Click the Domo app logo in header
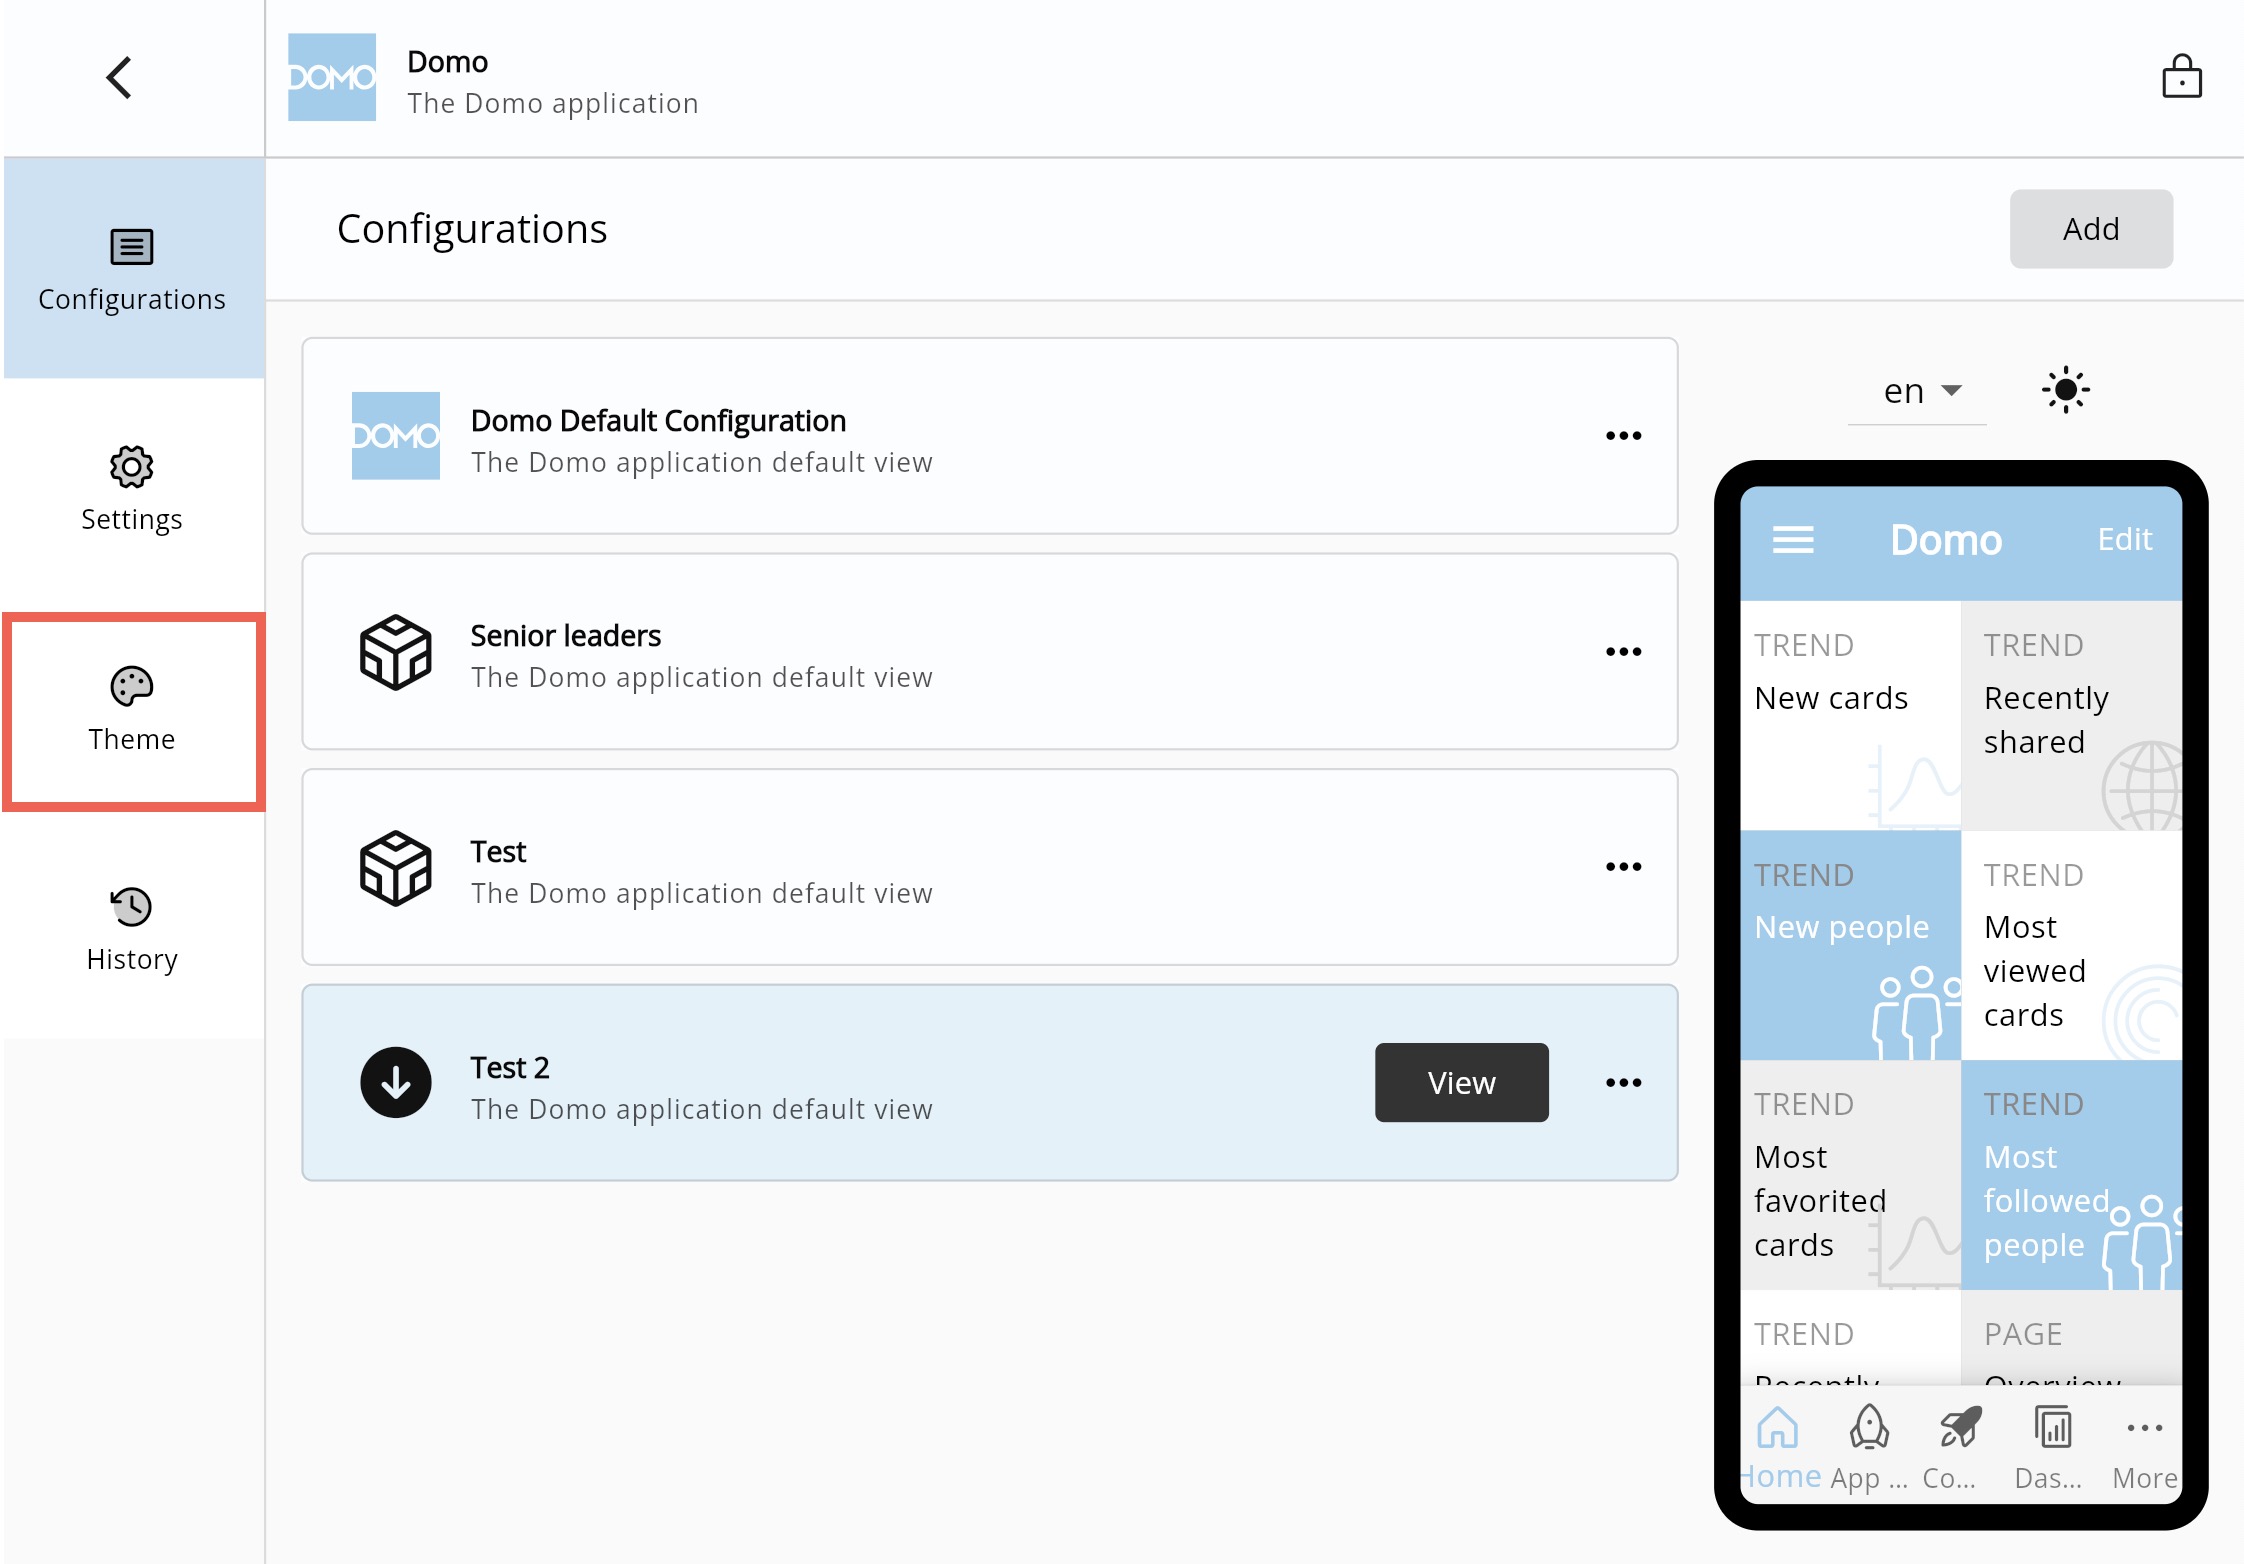2244x1564 pixels. tap(332, 77)
